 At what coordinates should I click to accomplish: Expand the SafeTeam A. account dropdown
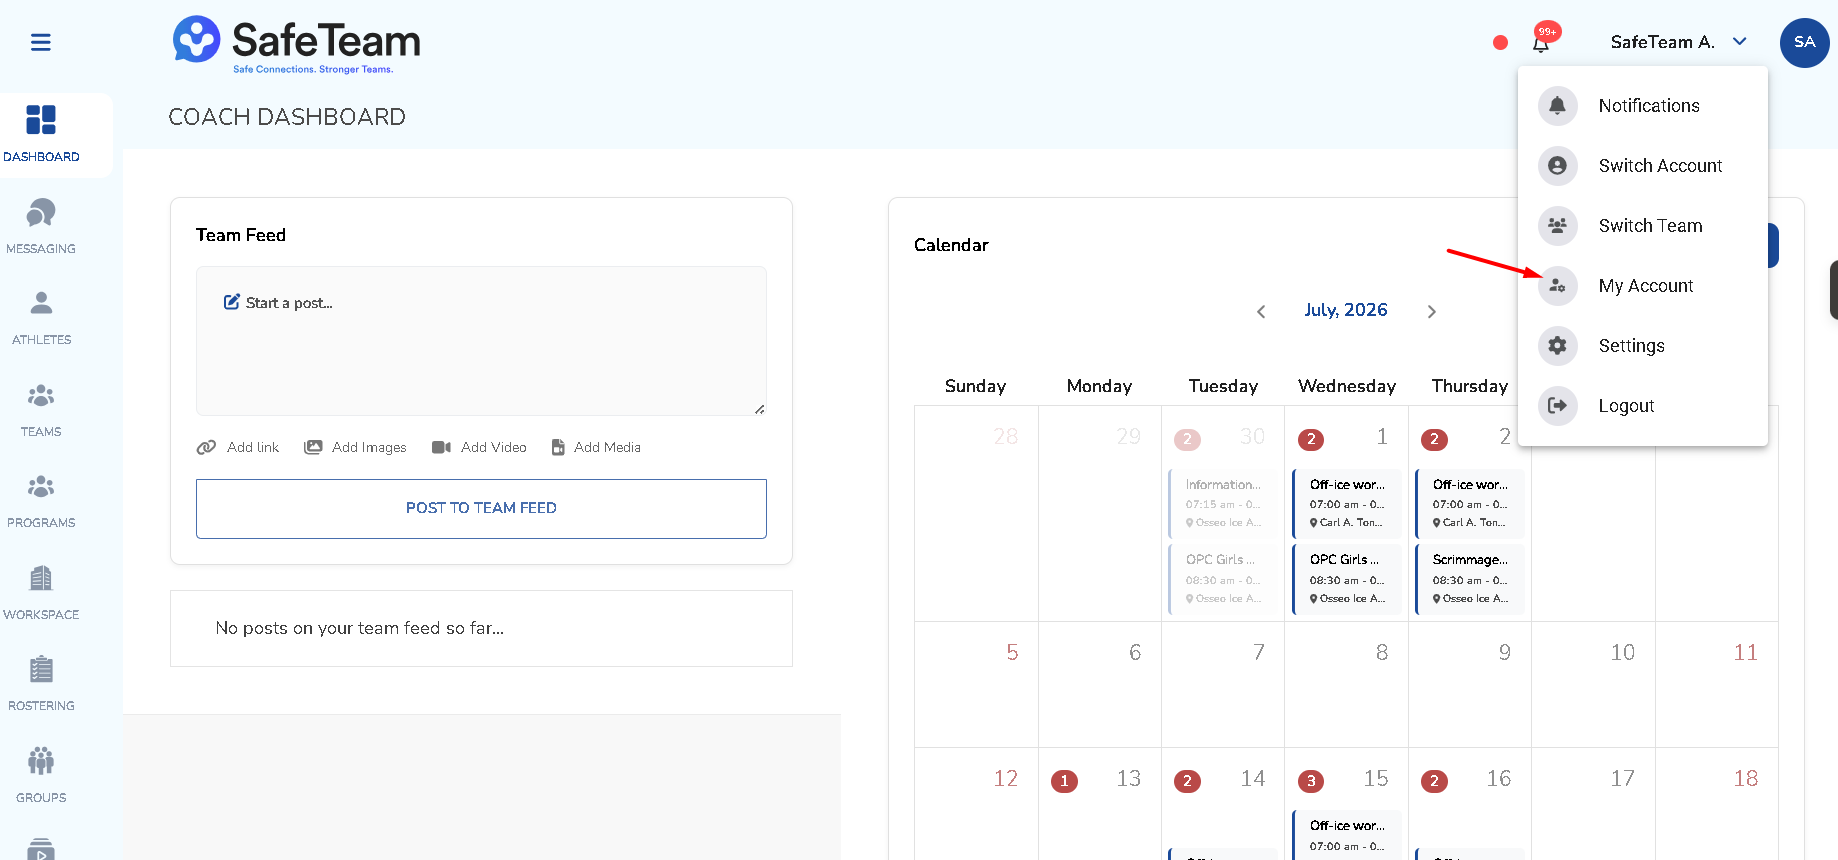click(1678, 42)
